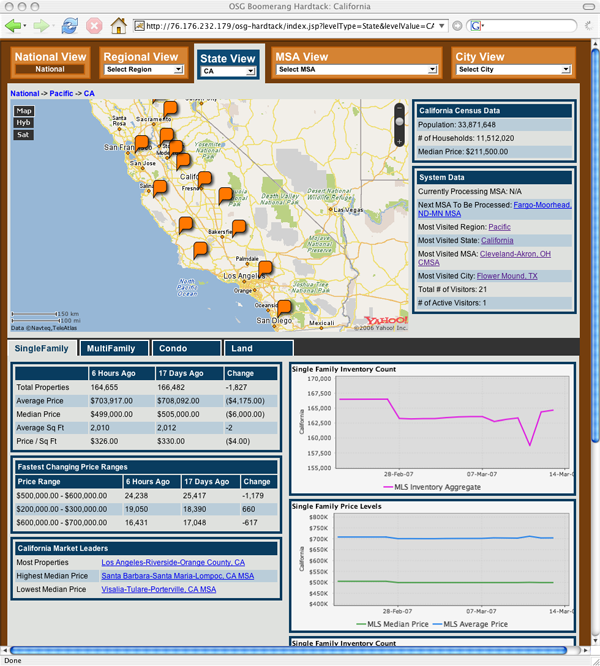600x666 pixels.
Task: Click the Population: 33,871,648 text
Action: click(x=456, y=125)
